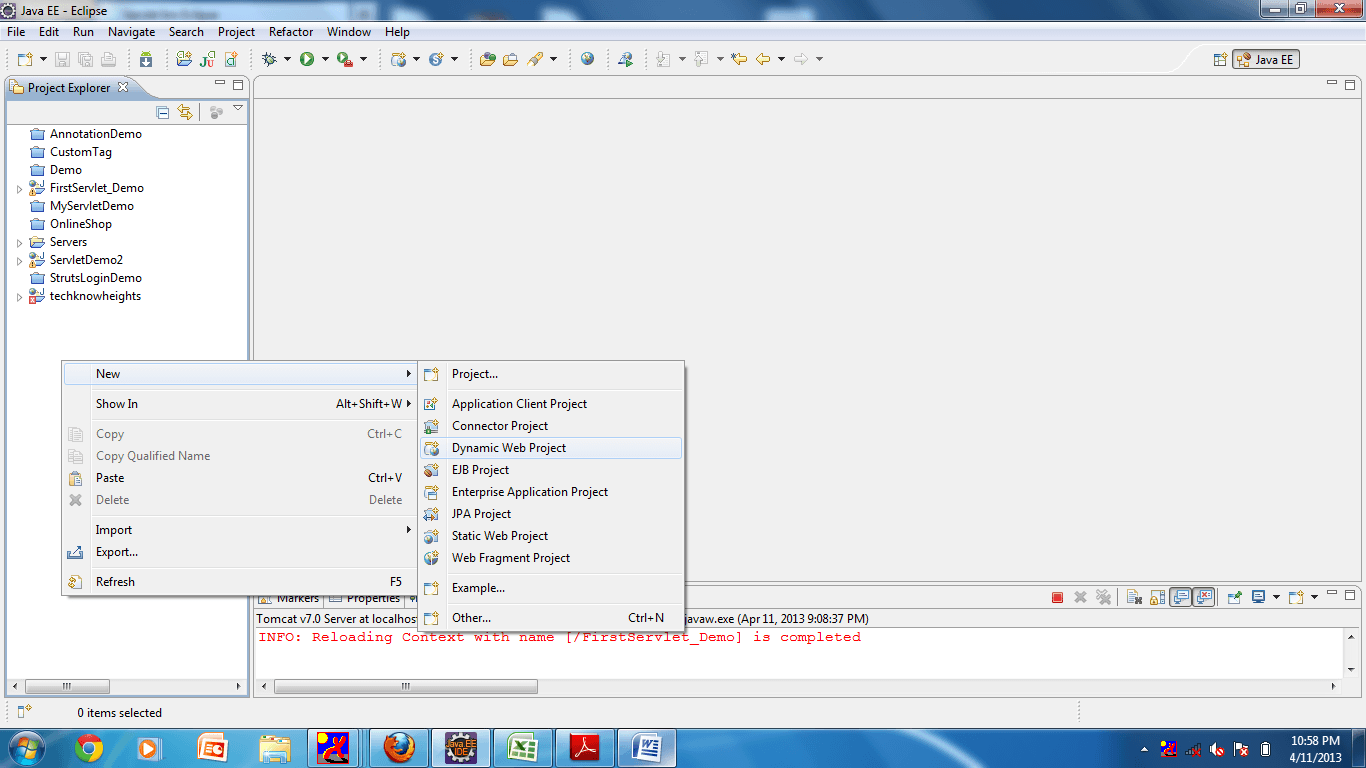Choose Other... from New submenu
1366x768 pixels.
pos(551,618)
